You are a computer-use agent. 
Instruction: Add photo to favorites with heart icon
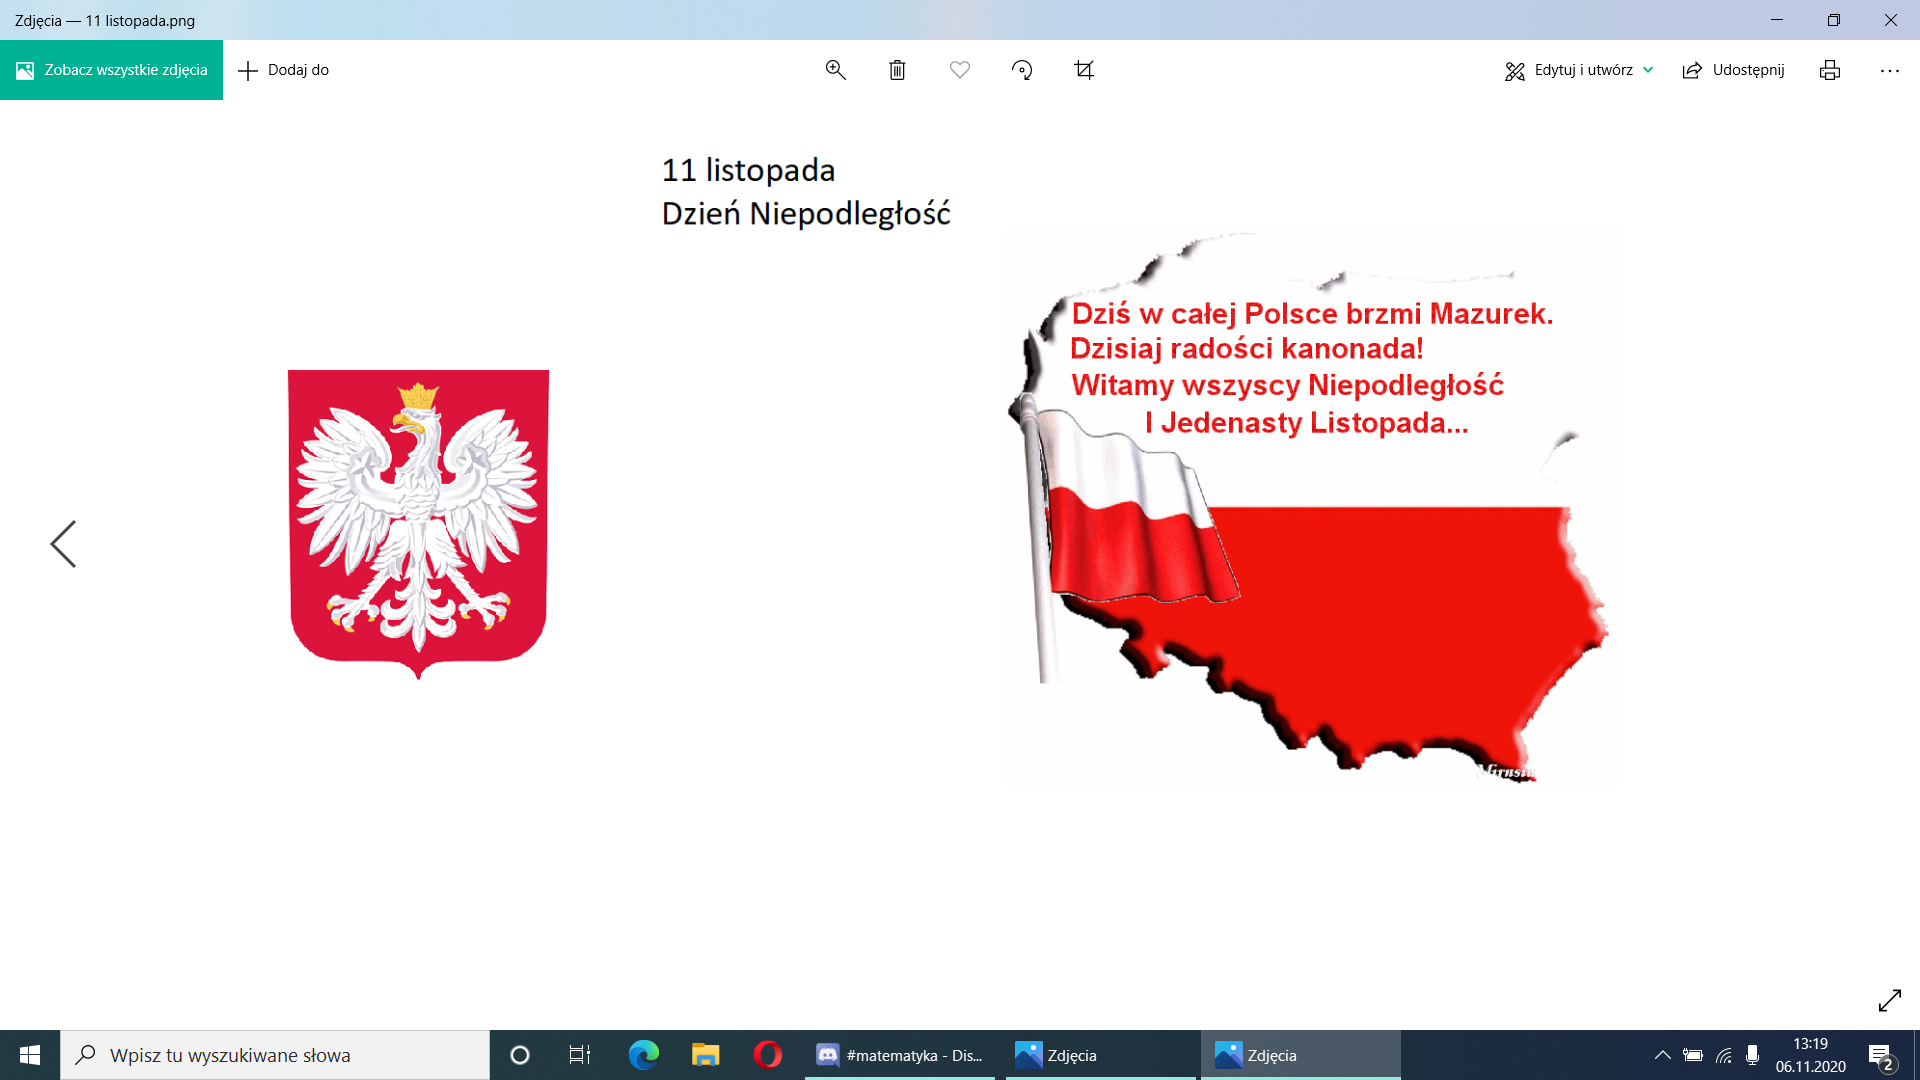959,70
